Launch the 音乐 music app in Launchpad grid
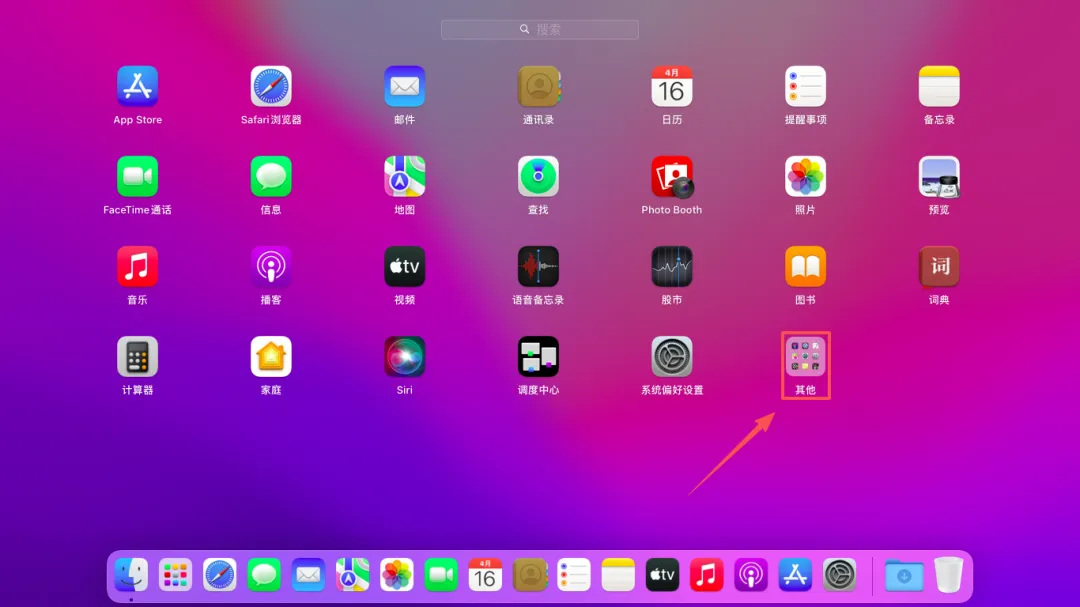This screenshot has width=1080, height=607. click(x=137, y=267)
